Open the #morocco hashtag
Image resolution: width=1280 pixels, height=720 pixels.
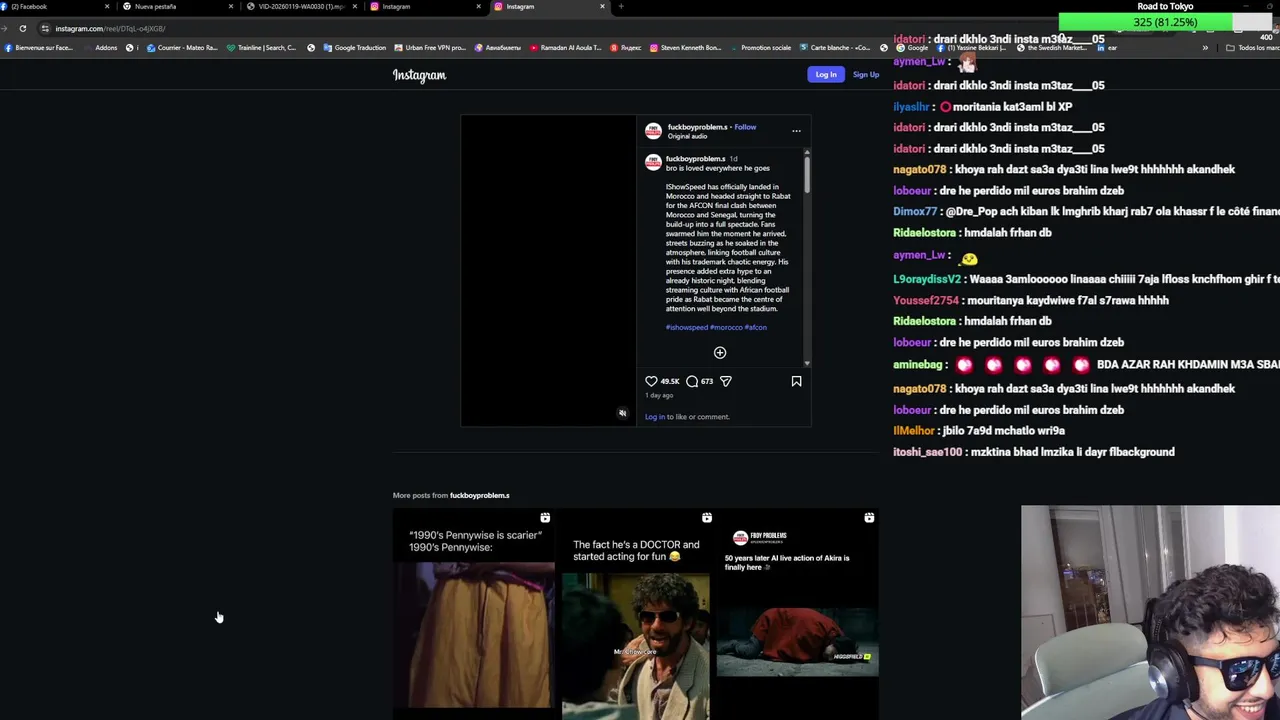[726, 327]
